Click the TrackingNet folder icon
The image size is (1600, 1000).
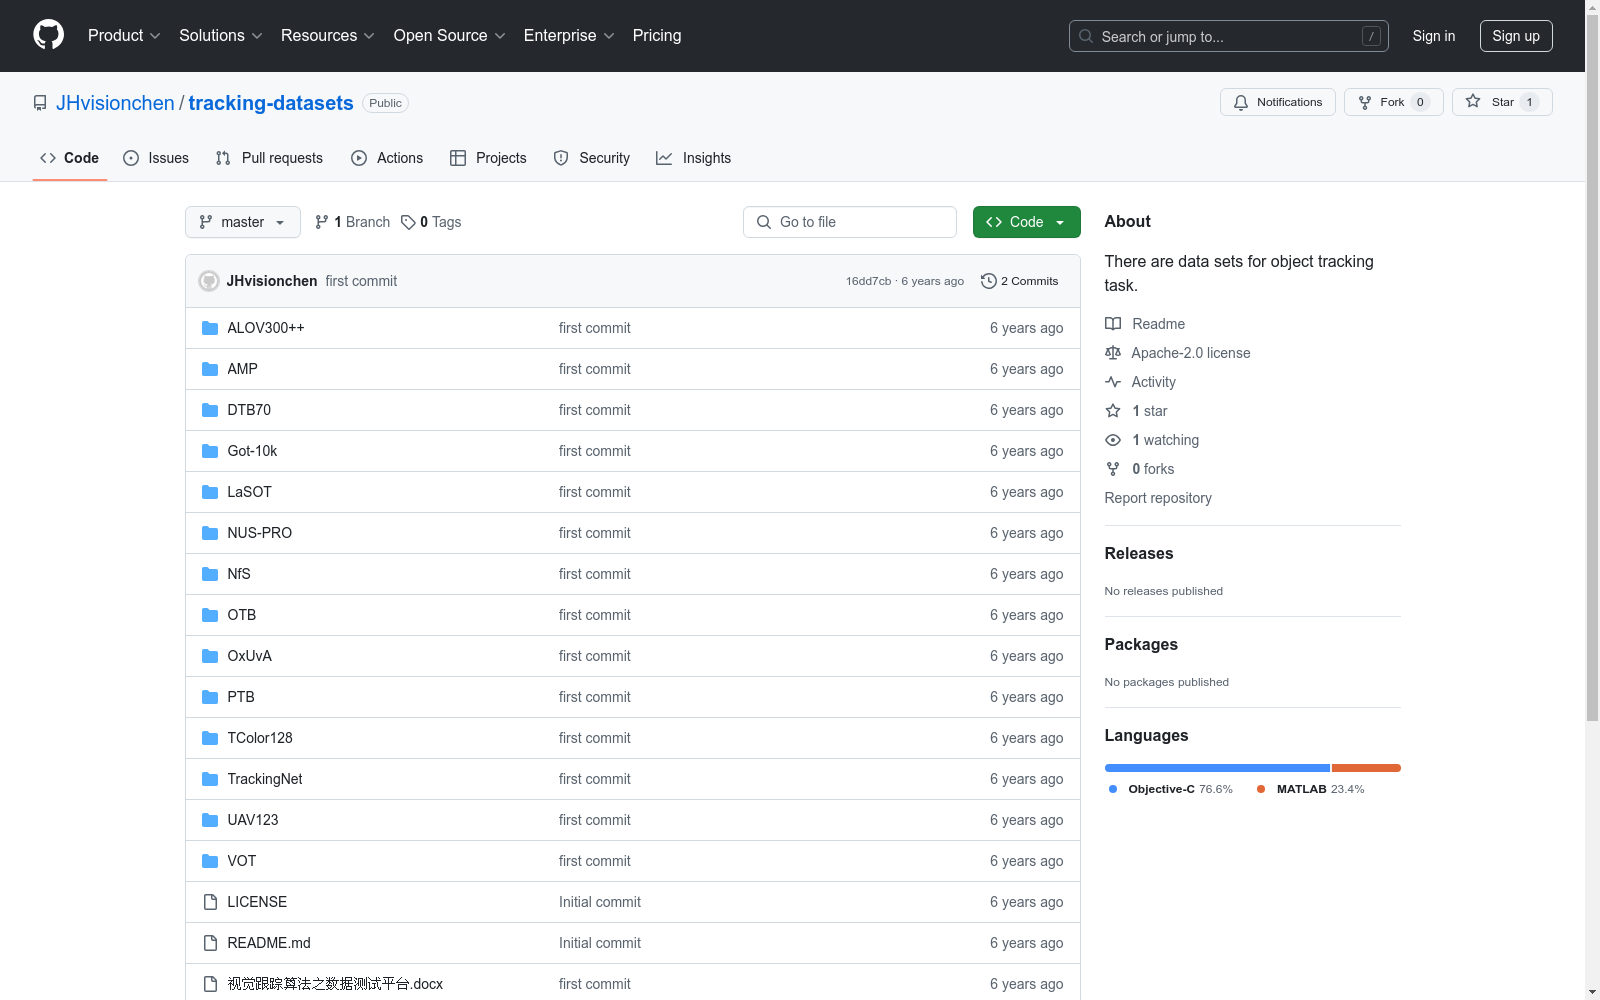(210, 779)
